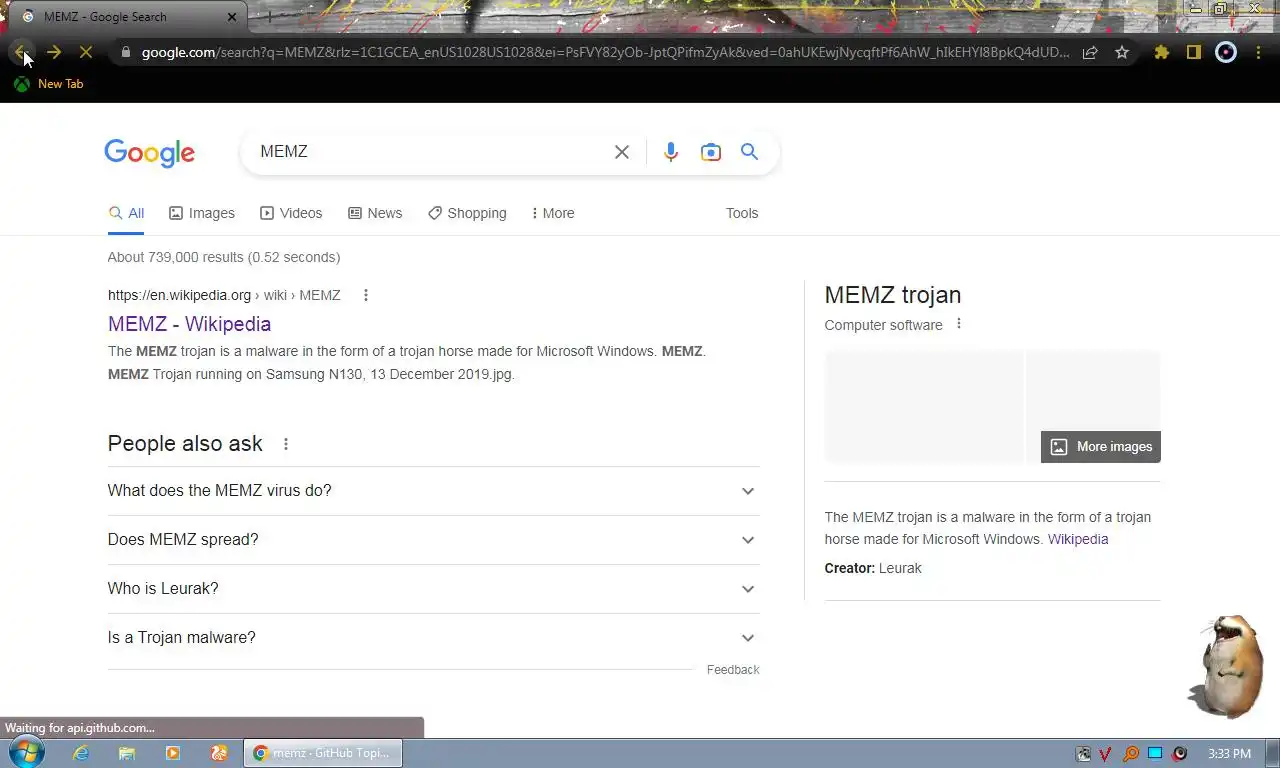Screen dimensions: 1280x768
Task: Open a new tab with plus button
Action: (269, 17)
